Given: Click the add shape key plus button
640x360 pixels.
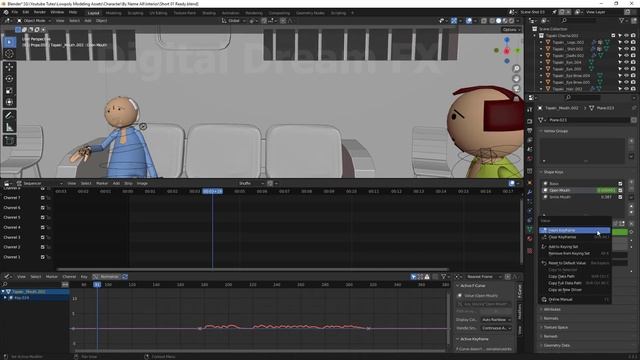Looking at the screenshot, I should [x=631, y=182].
